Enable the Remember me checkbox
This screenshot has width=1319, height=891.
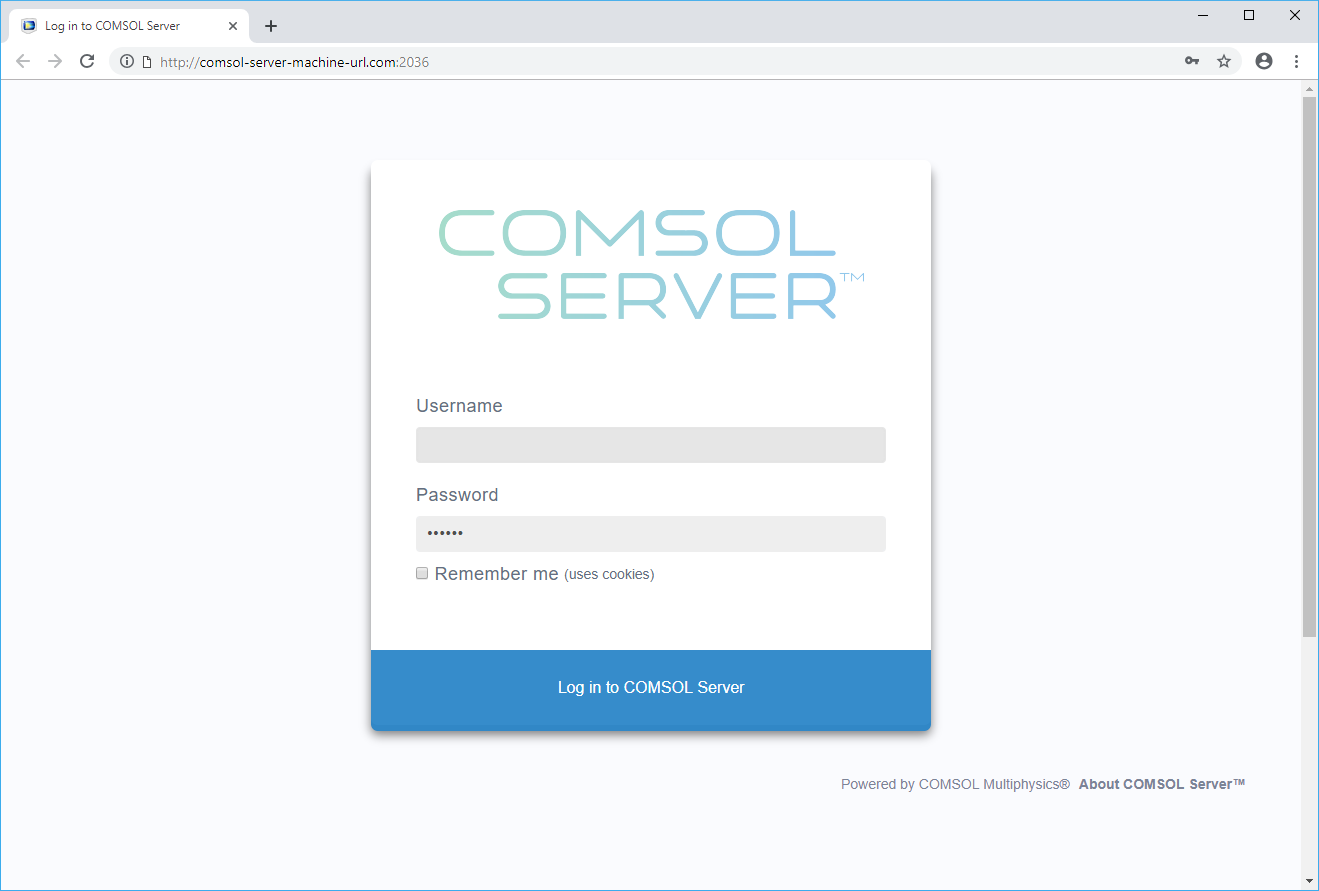click(422, 573)
